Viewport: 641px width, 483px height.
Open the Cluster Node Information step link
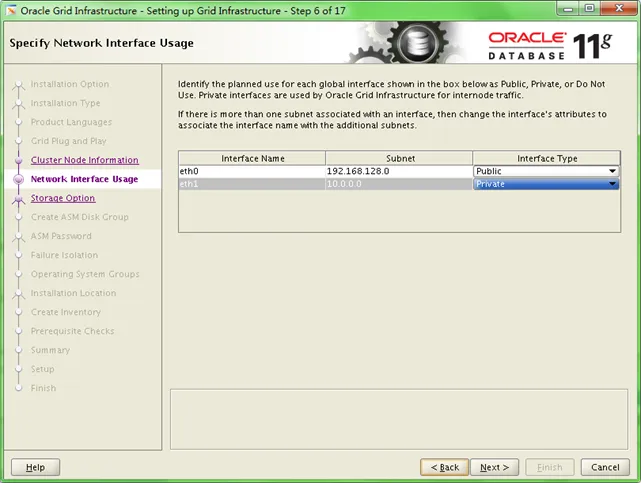85,160
